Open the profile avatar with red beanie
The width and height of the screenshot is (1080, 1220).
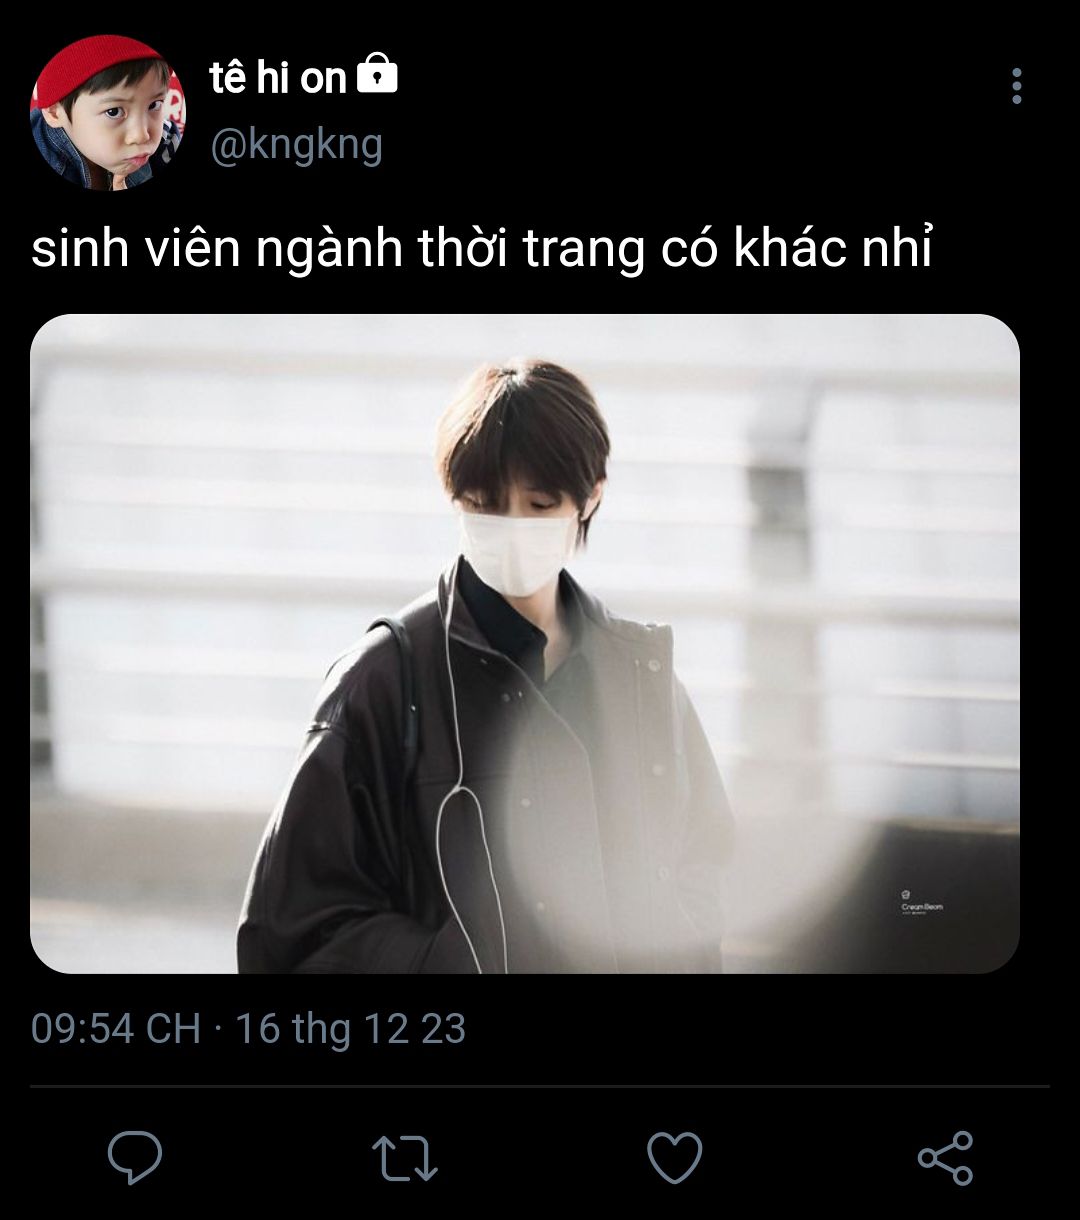click(108, 112)
